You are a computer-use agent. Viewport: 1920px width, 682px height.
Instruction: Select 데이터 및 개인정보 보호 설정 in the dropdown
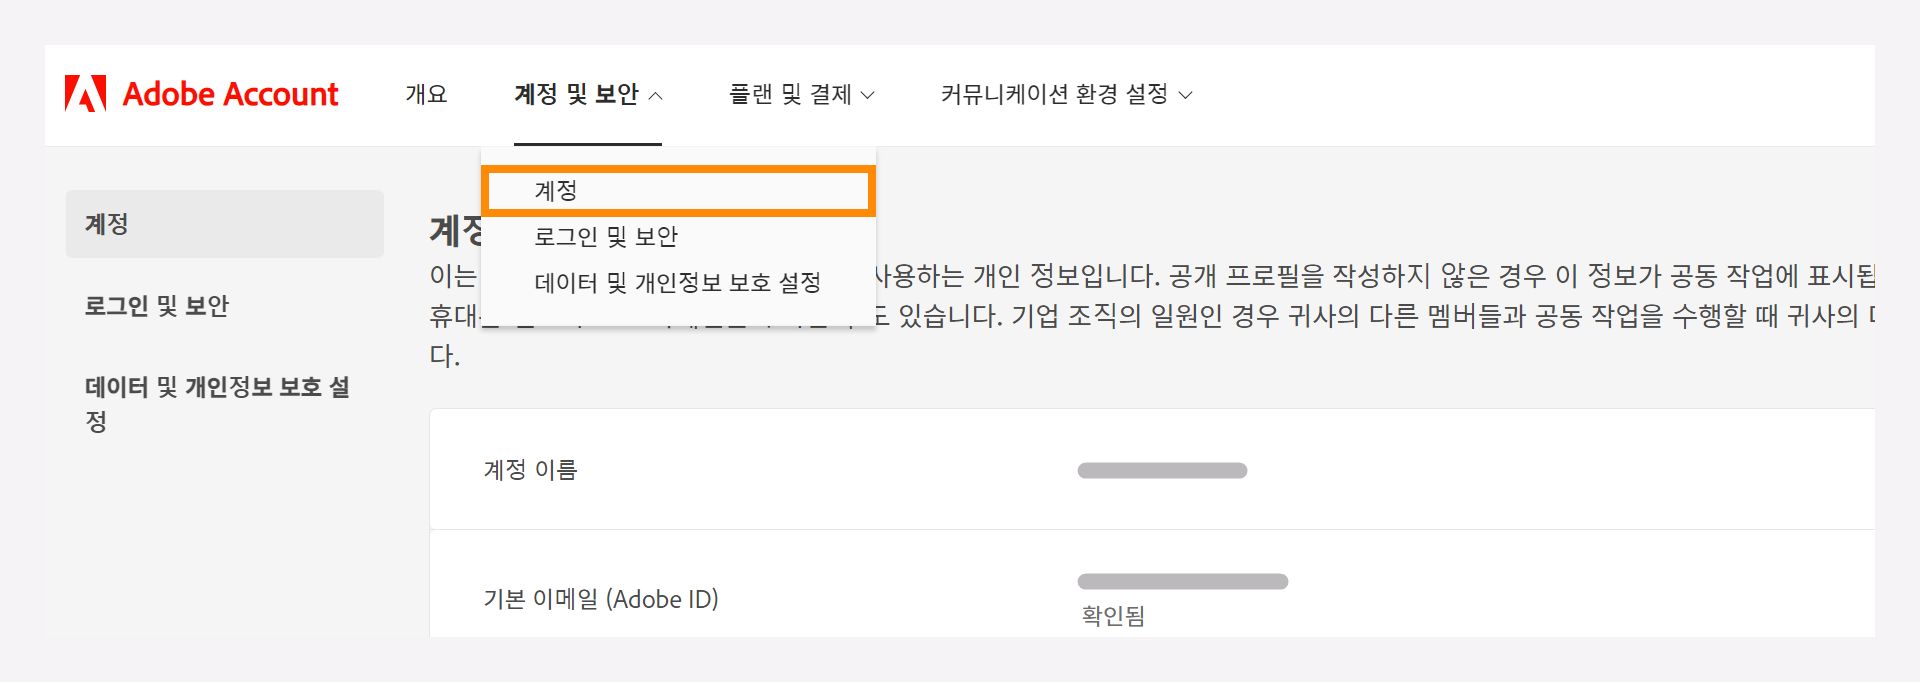coord(679,284)
